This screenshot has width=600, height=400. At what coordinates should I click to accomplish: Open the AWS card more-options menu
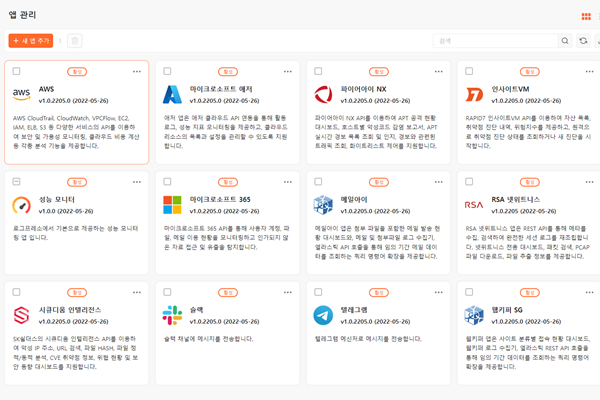(x=137, y=72)
